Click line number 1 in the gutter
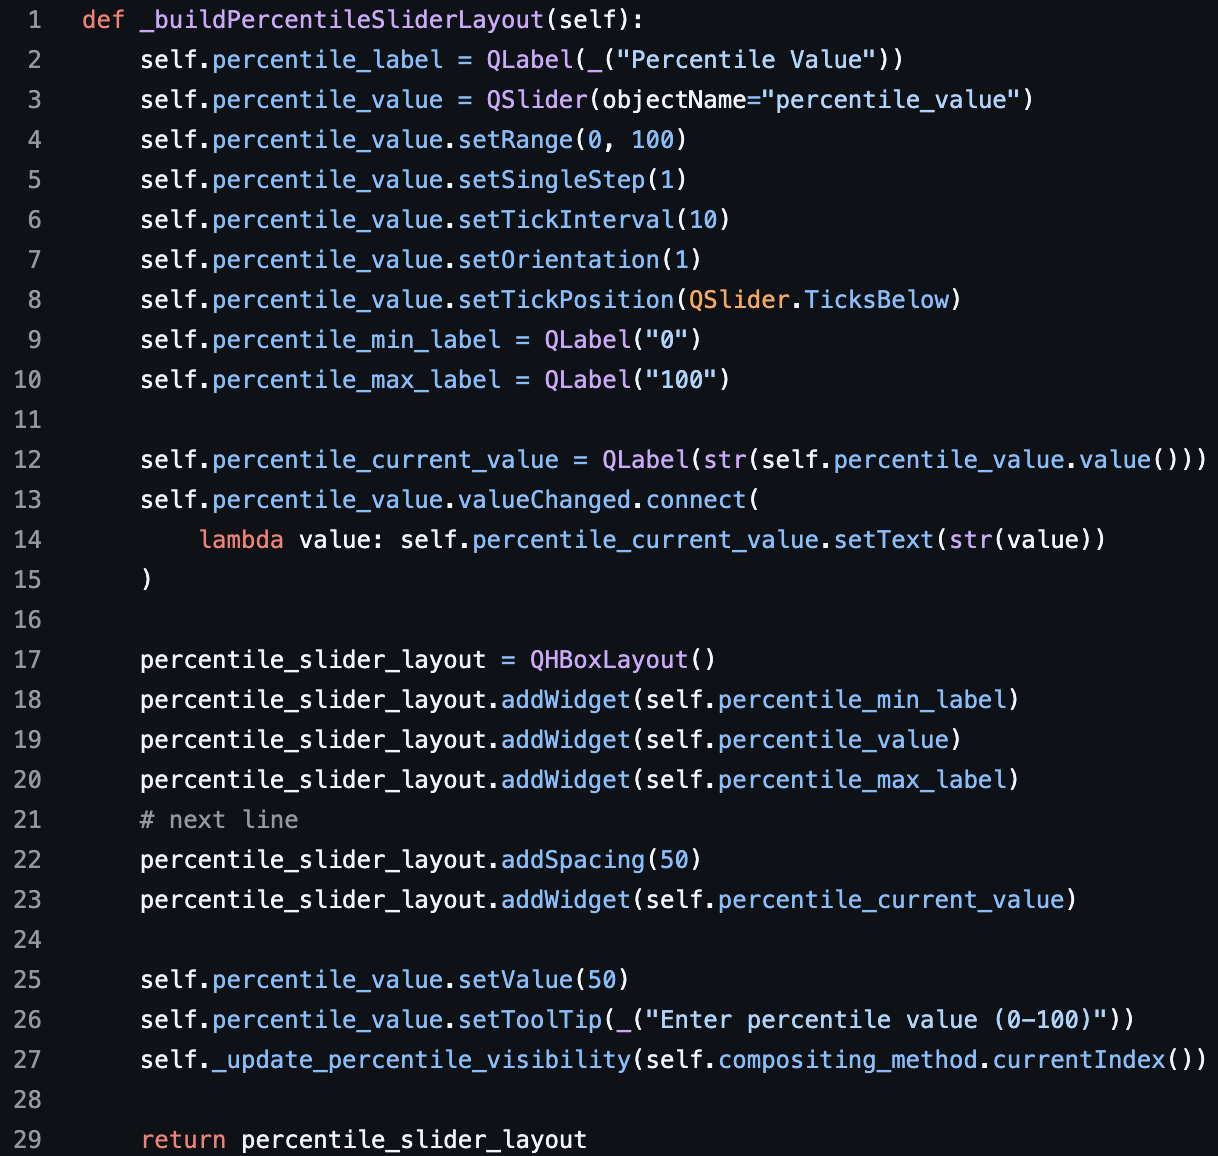Image resolution: width=1218 pixels, height=1156 pixels. (35, 20)
